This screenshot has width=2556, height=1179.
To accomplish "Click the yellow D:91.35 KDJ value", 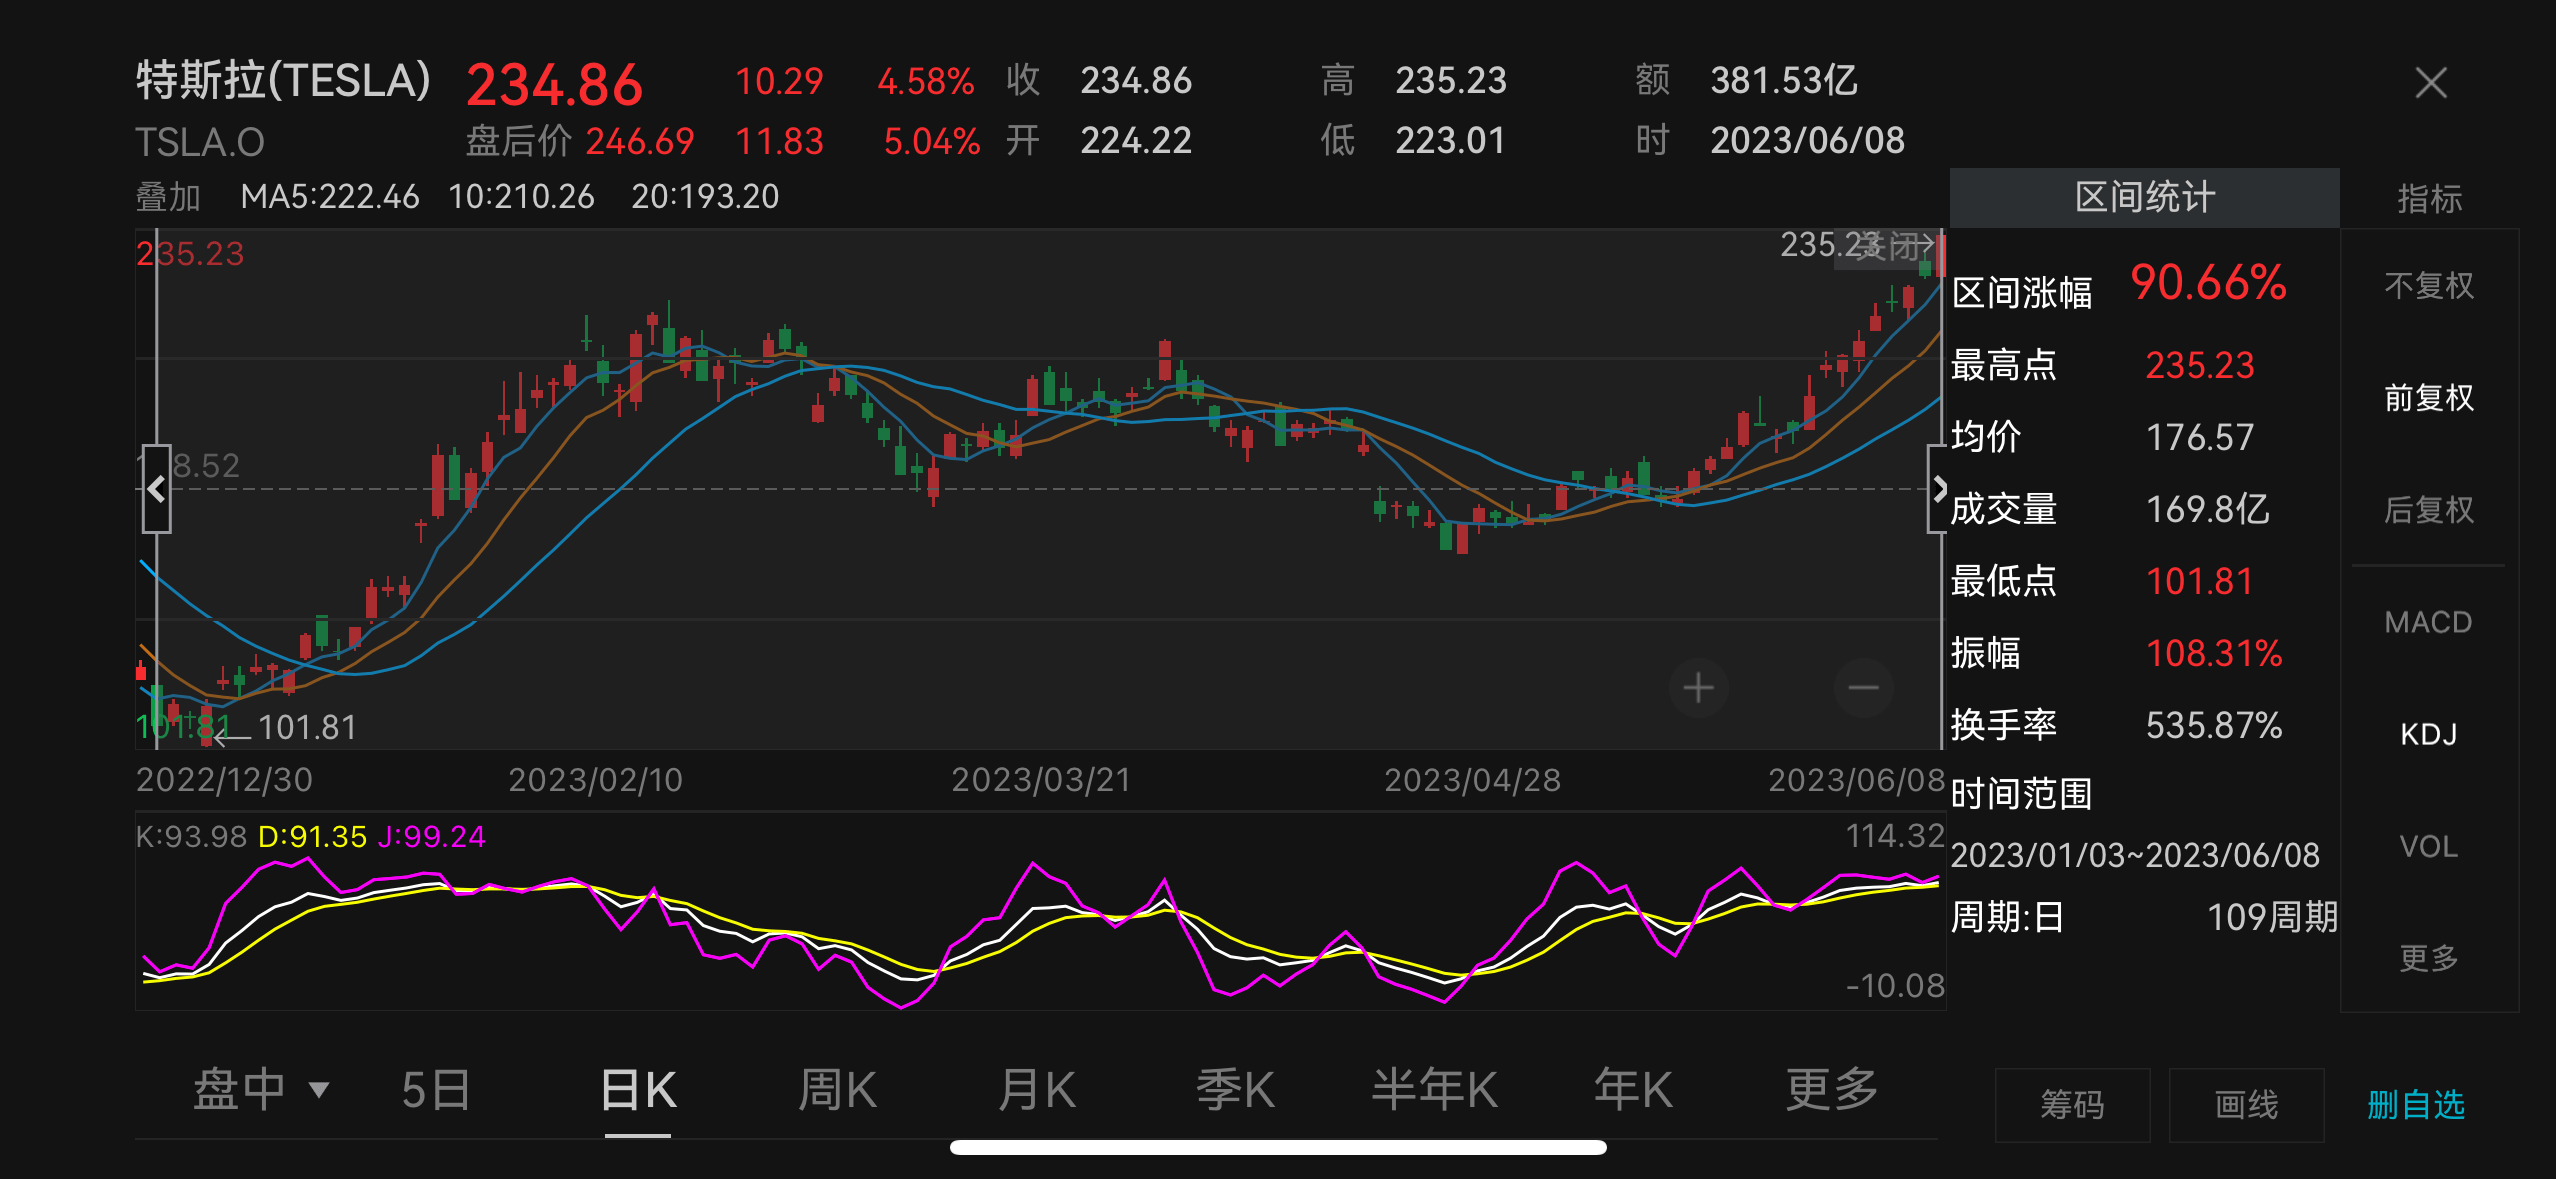I will [312, 836].
